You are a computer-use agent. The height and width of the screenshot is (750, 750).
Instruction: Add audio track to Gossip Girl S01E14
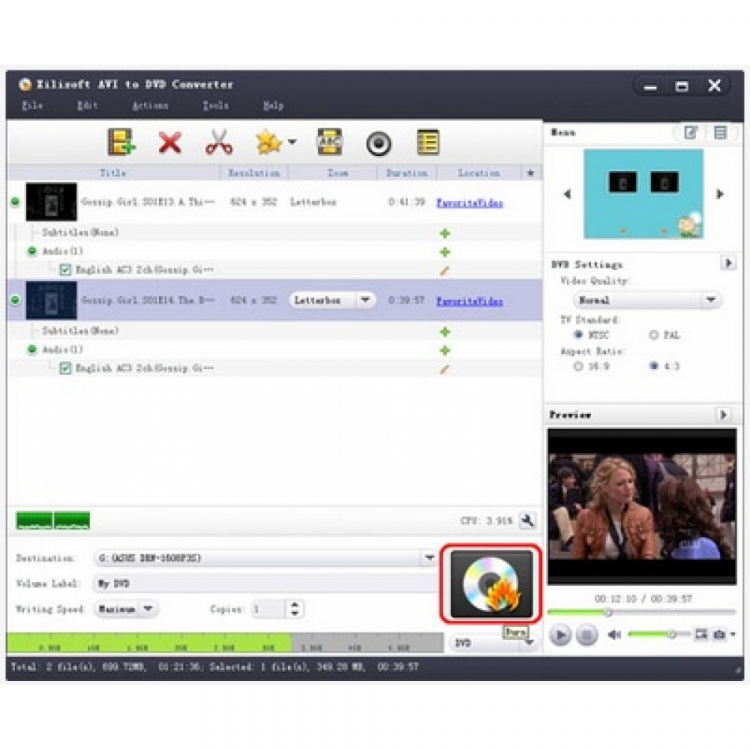click(445, 351)
